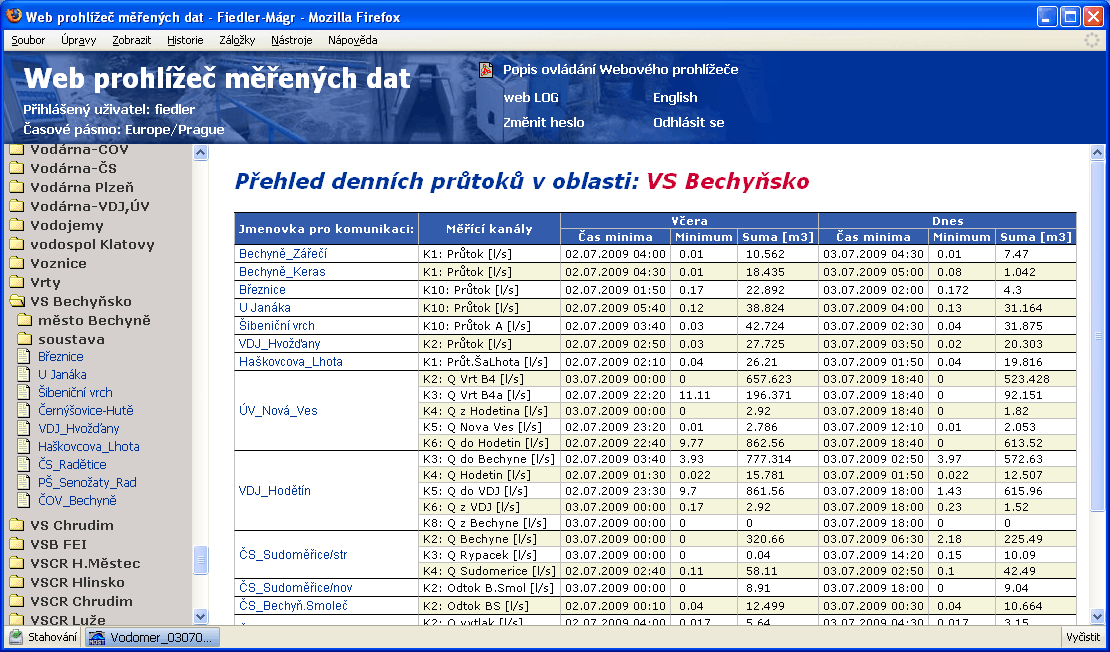Screen dimensions: 1110x652
Task: Click the document icon beside Březnice in sidebar
Action: point(24,357)
